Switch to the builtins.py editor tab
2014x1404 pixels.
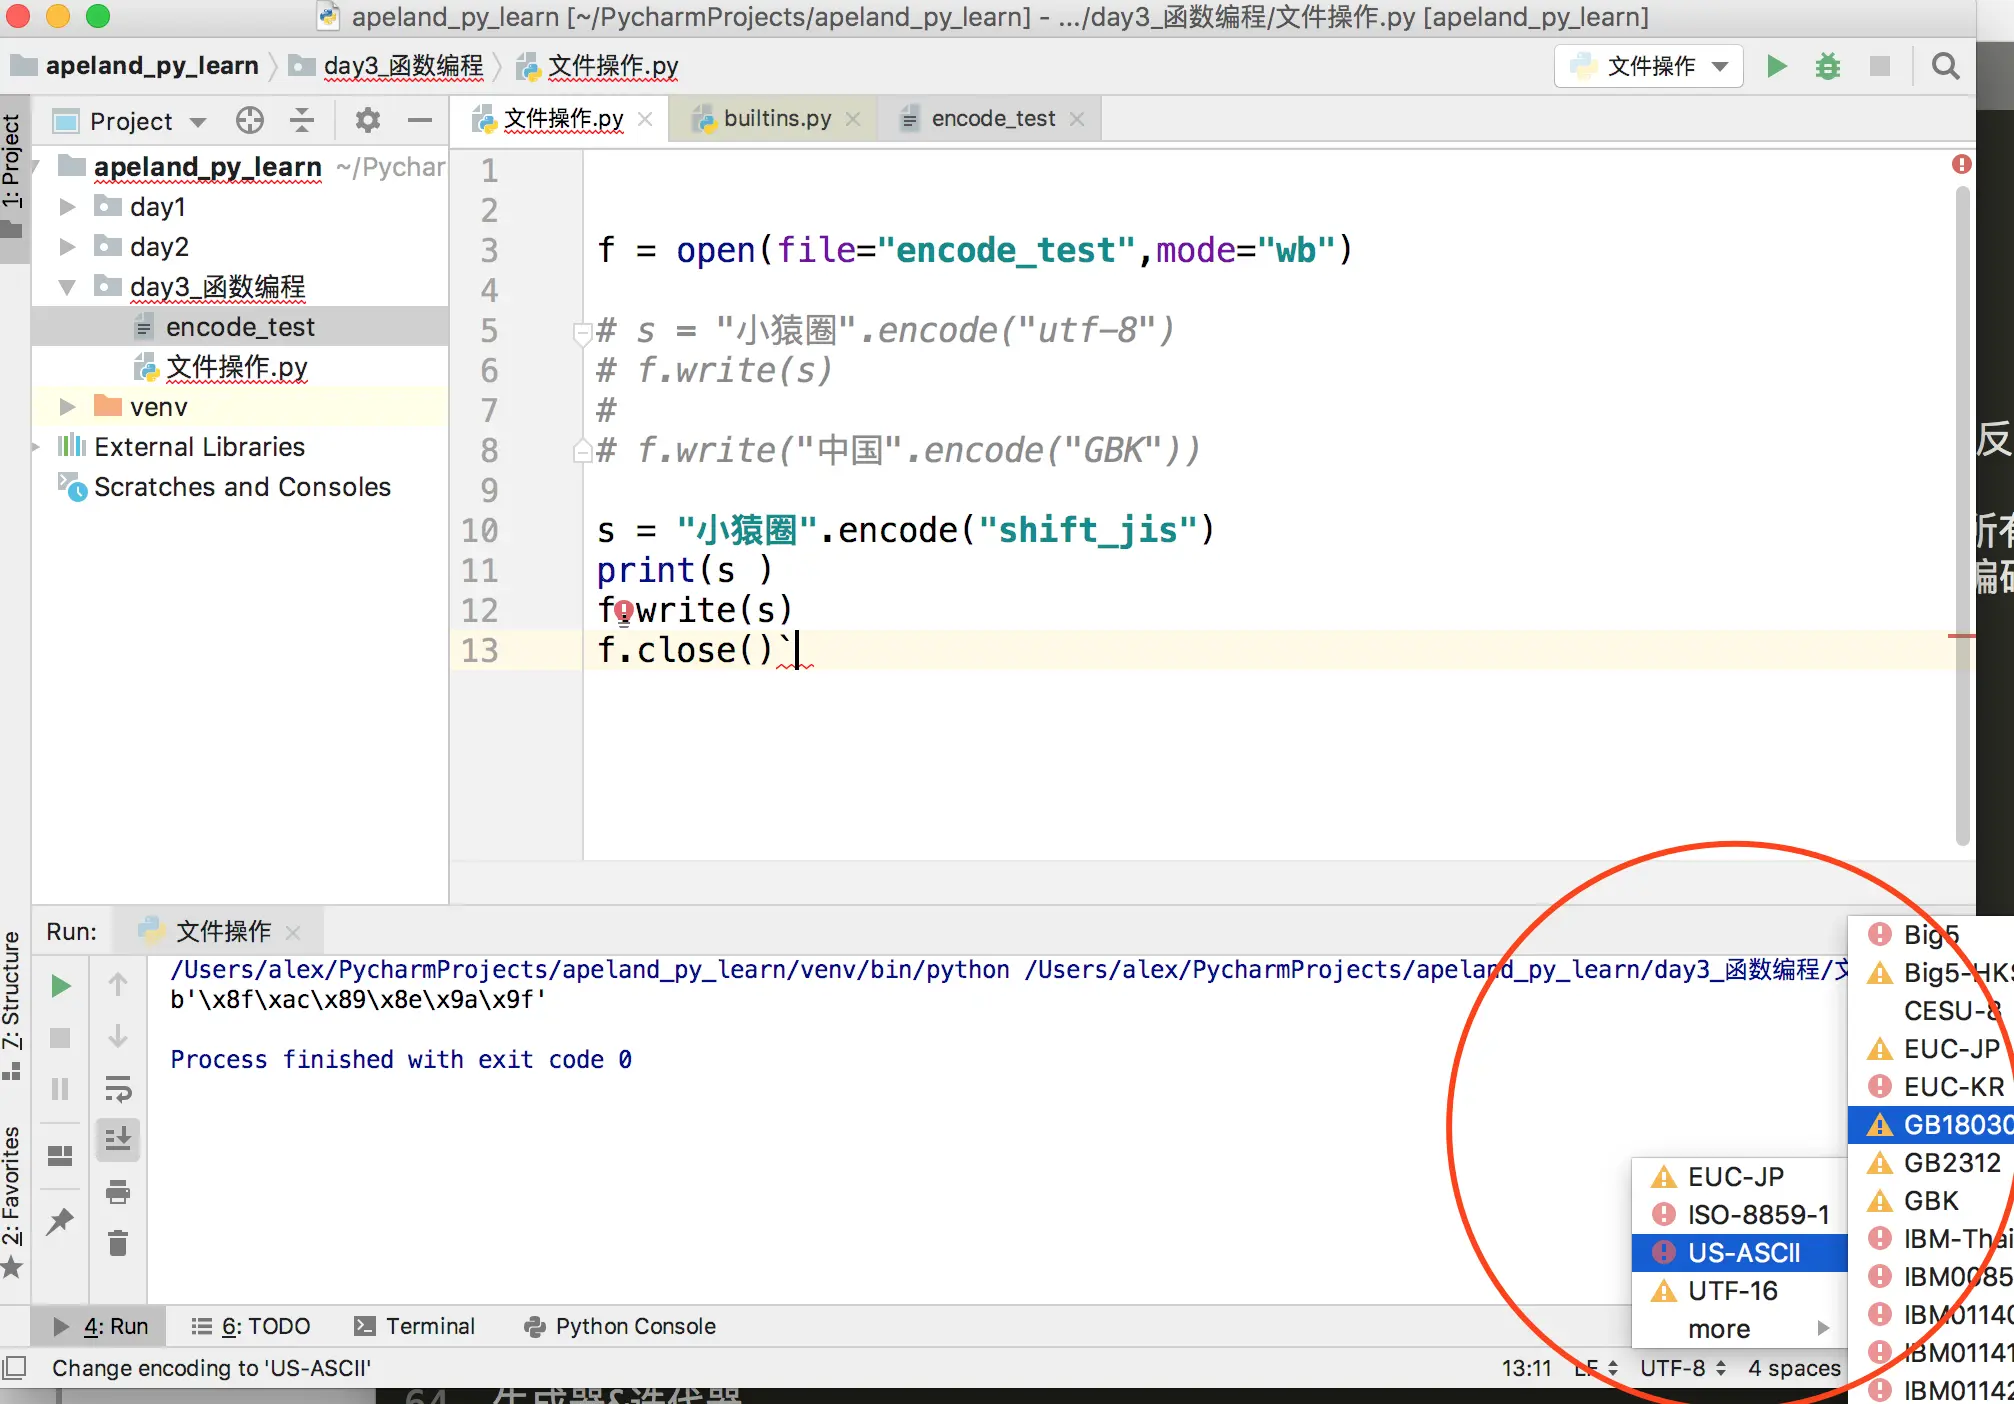click(x=776, y=119)
